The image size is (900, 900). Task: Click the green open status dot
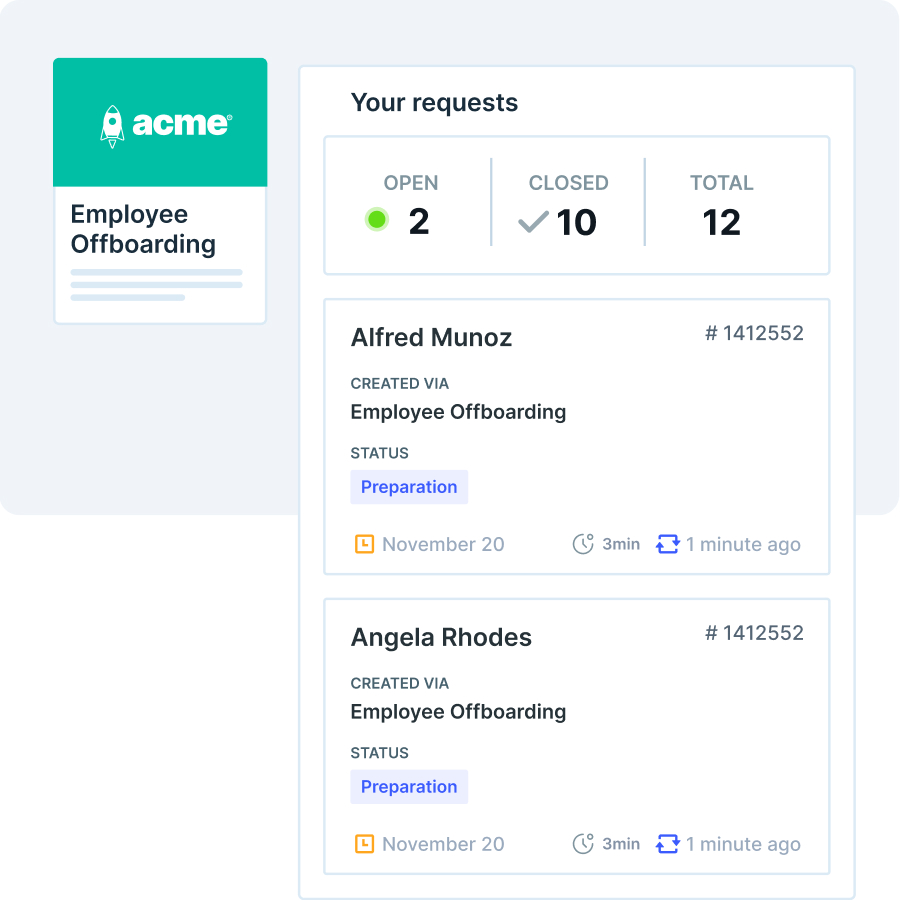coord(377,220)
